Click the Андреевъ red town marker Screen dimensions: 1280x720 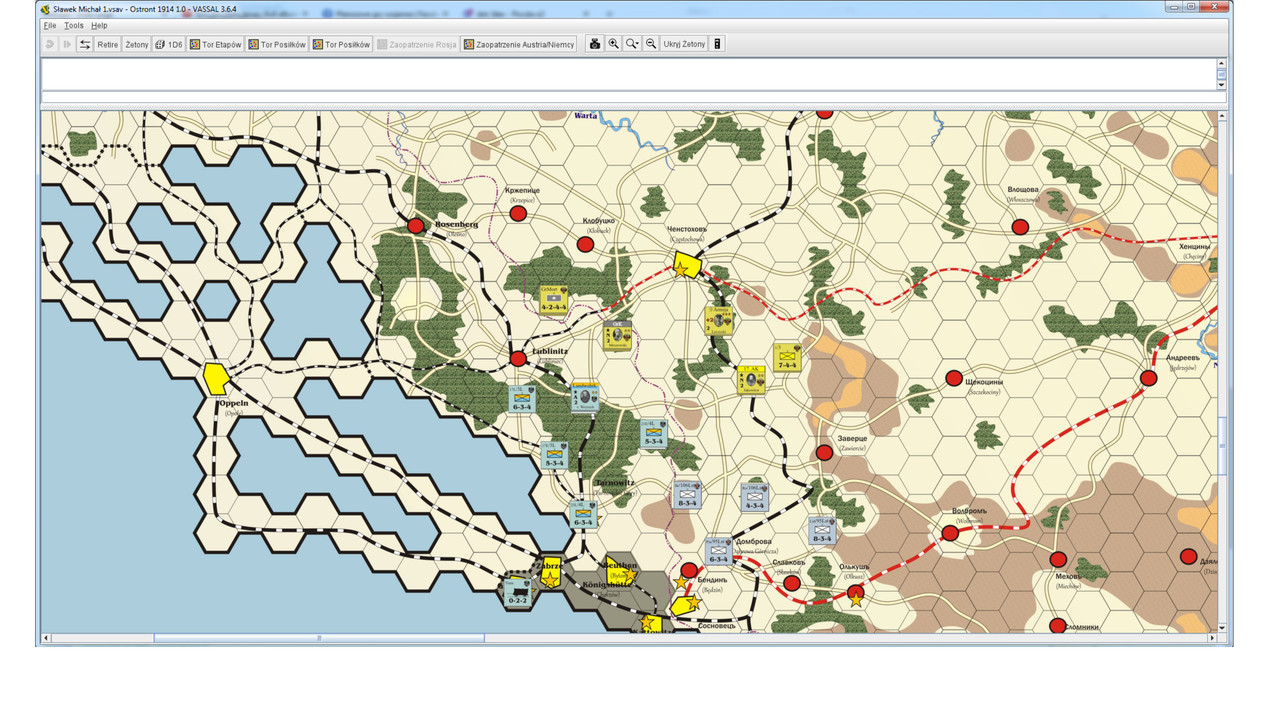coord(1148,378)
